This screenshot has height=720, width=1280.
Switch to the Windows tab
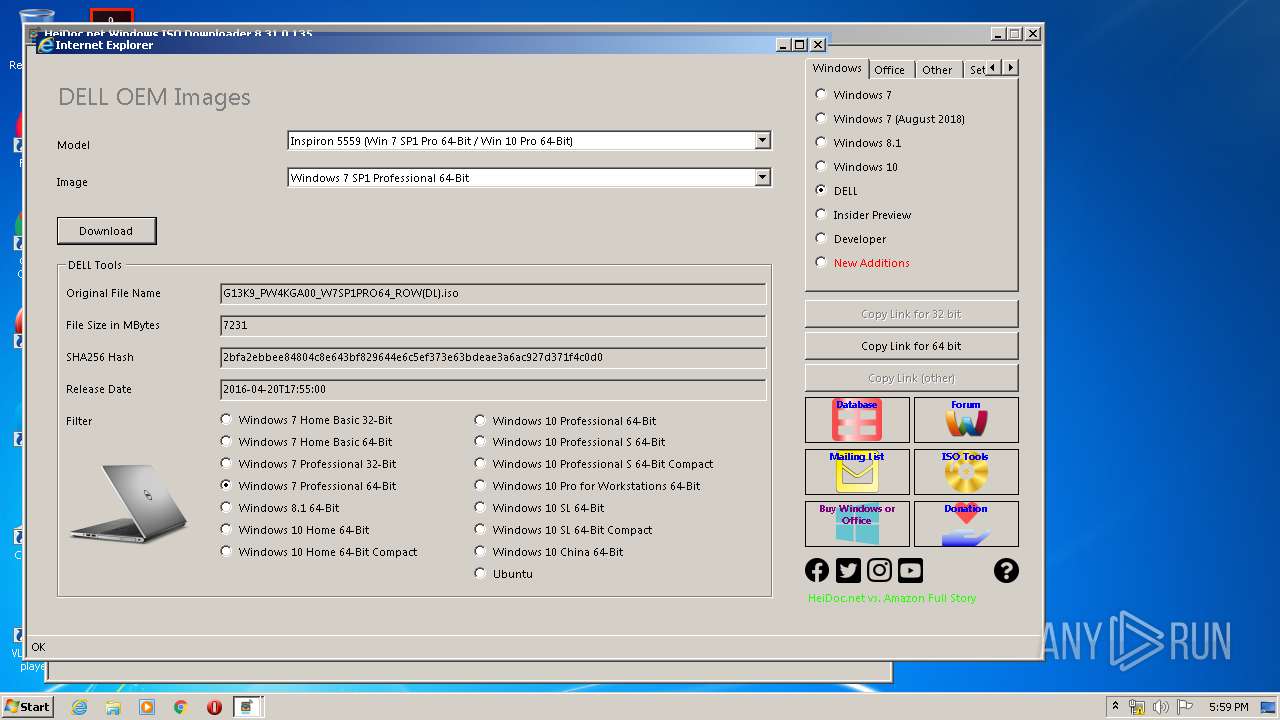(x=837, y=68)
